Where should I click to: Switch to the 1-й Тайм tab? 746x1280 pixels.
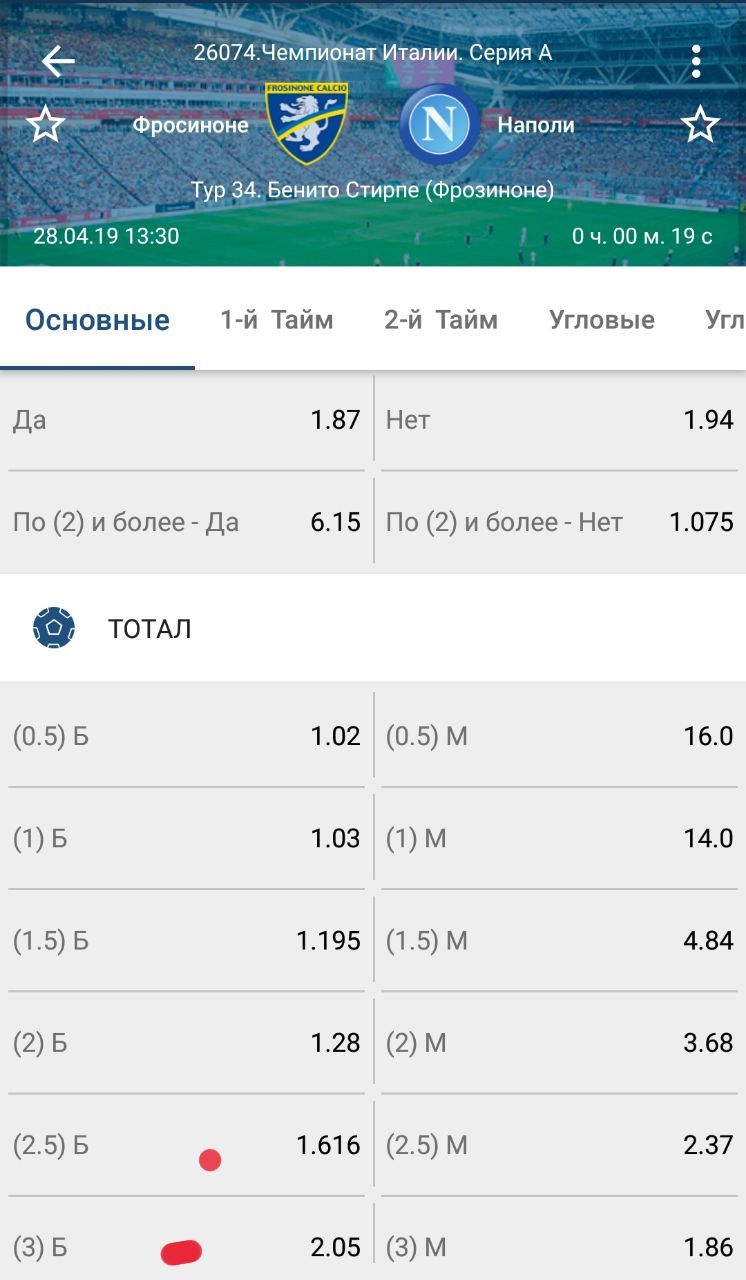(x=277, y=320)
